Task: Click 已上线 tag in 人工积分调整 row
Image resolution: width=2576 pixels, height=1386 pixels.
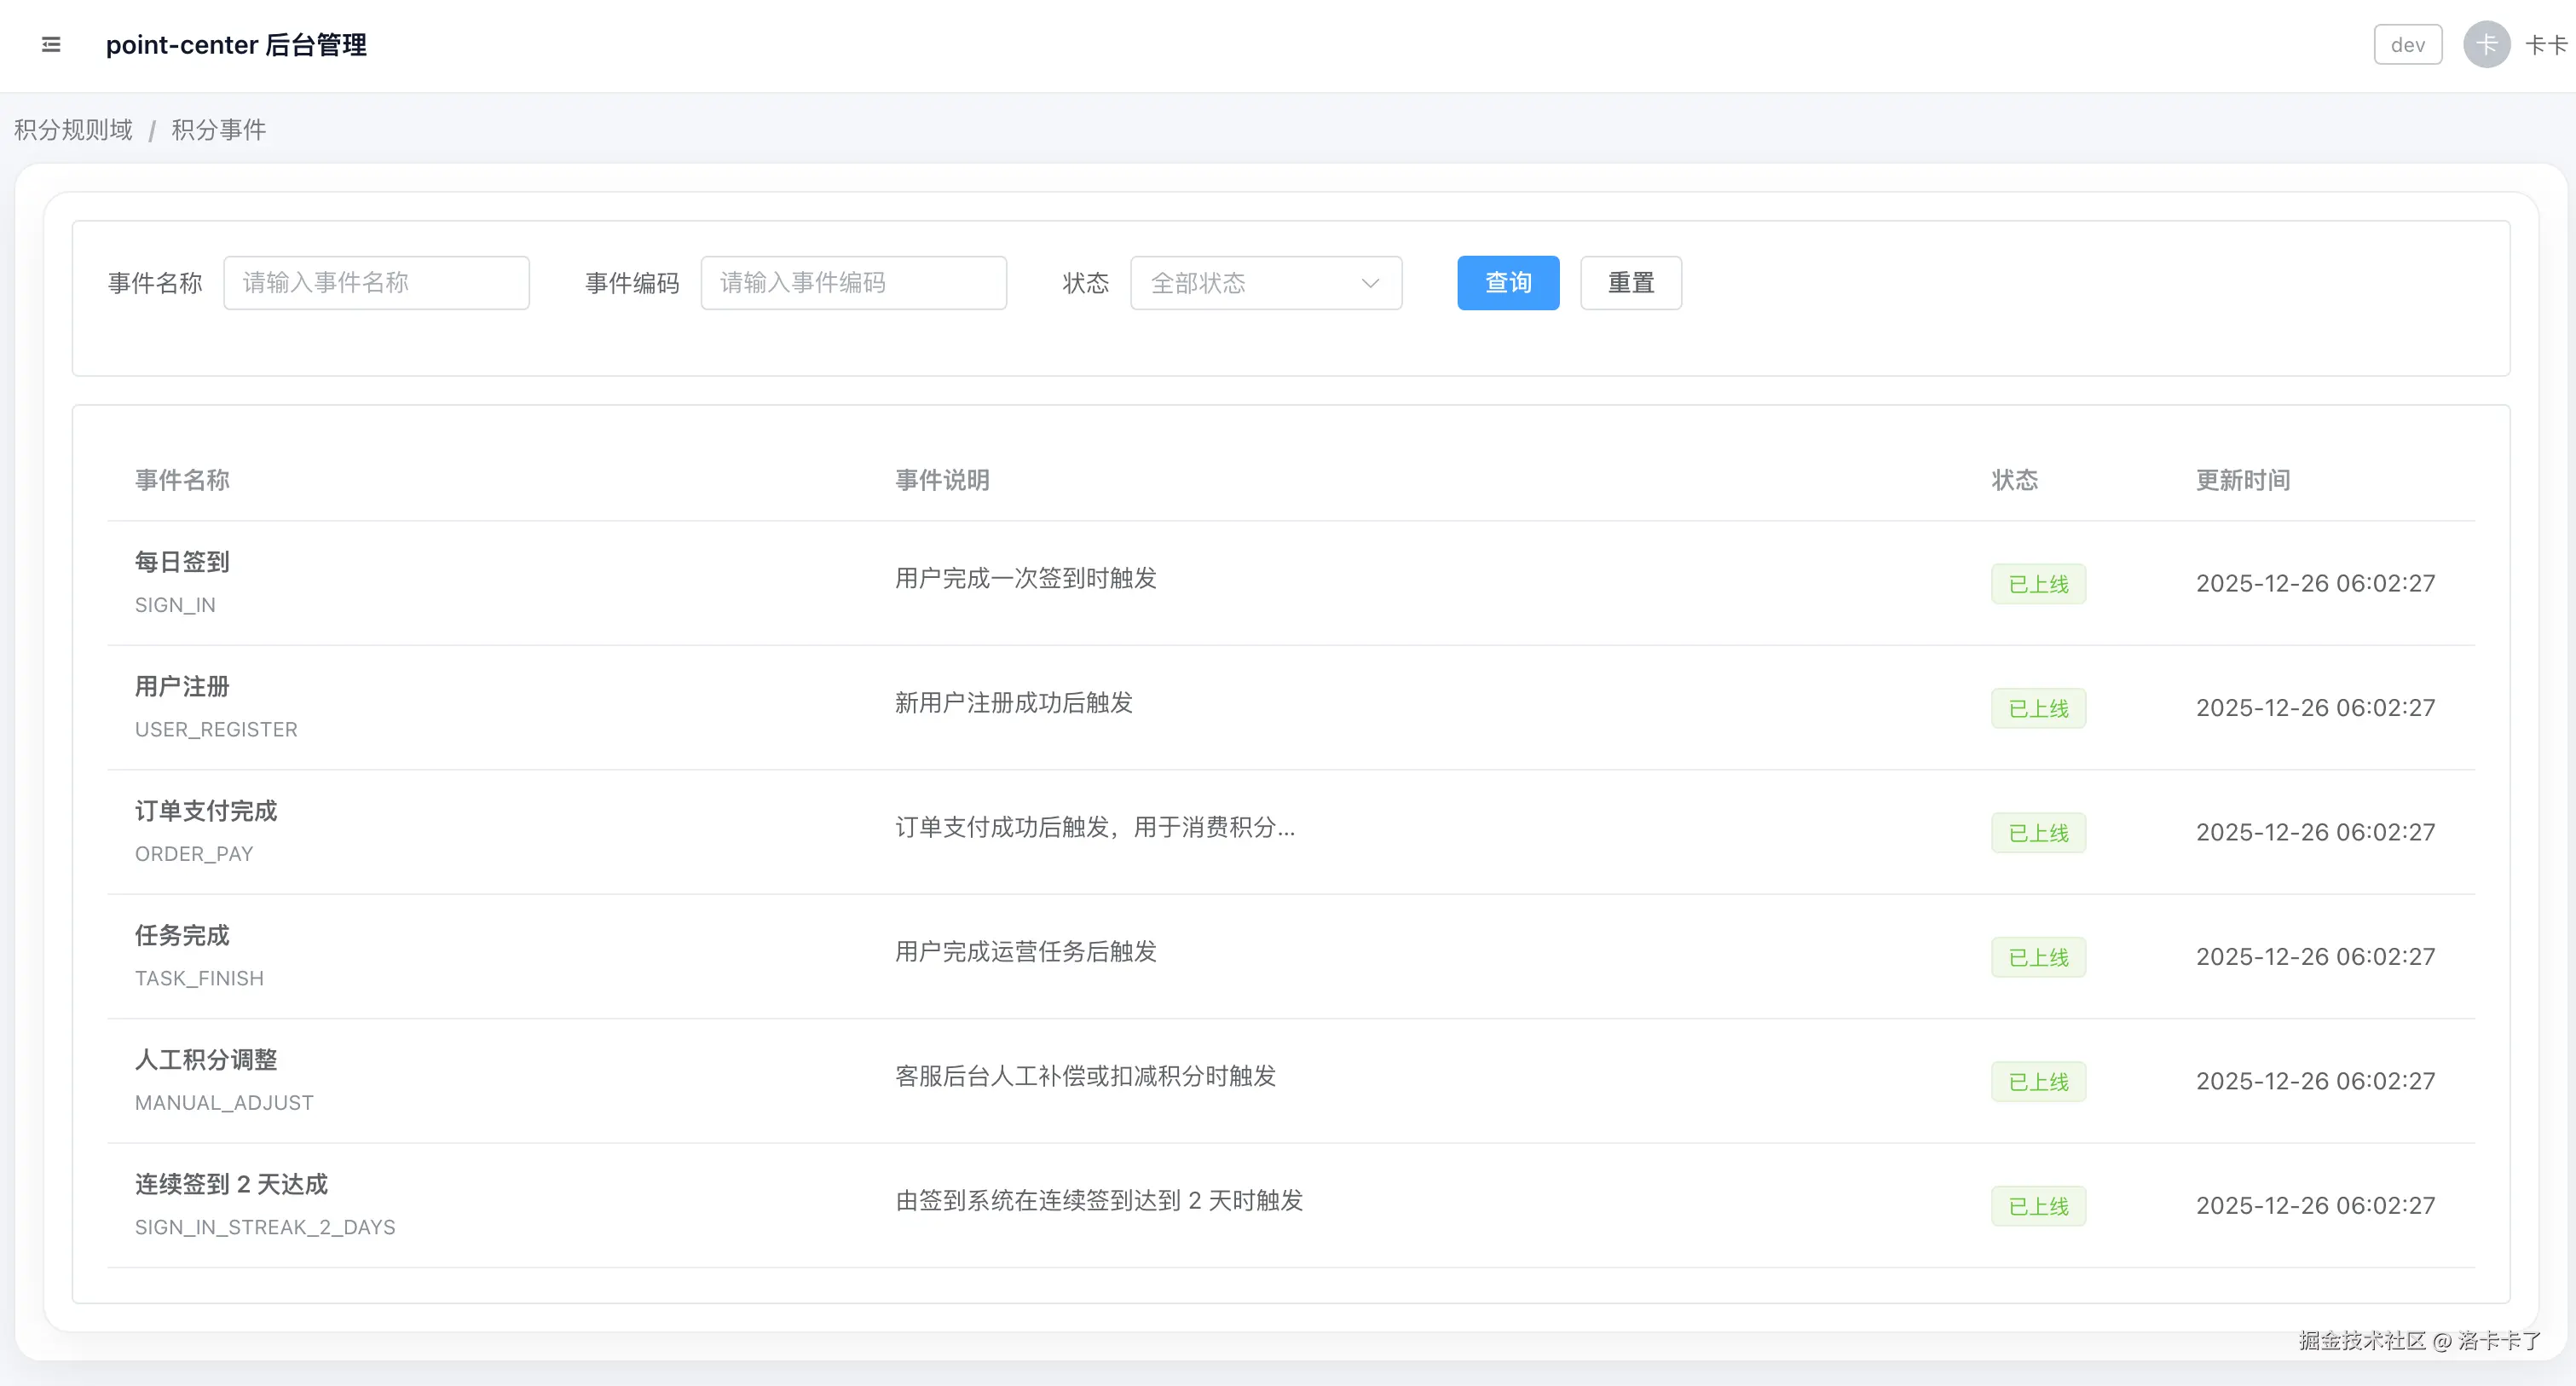Action: 2037,1082
